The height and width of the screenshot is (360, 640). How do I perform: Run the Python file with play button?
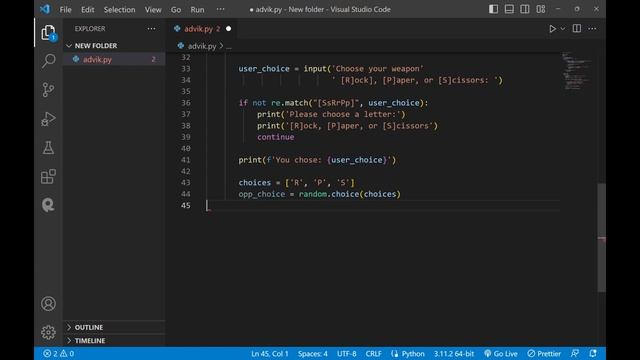click(x=552, y=29)
